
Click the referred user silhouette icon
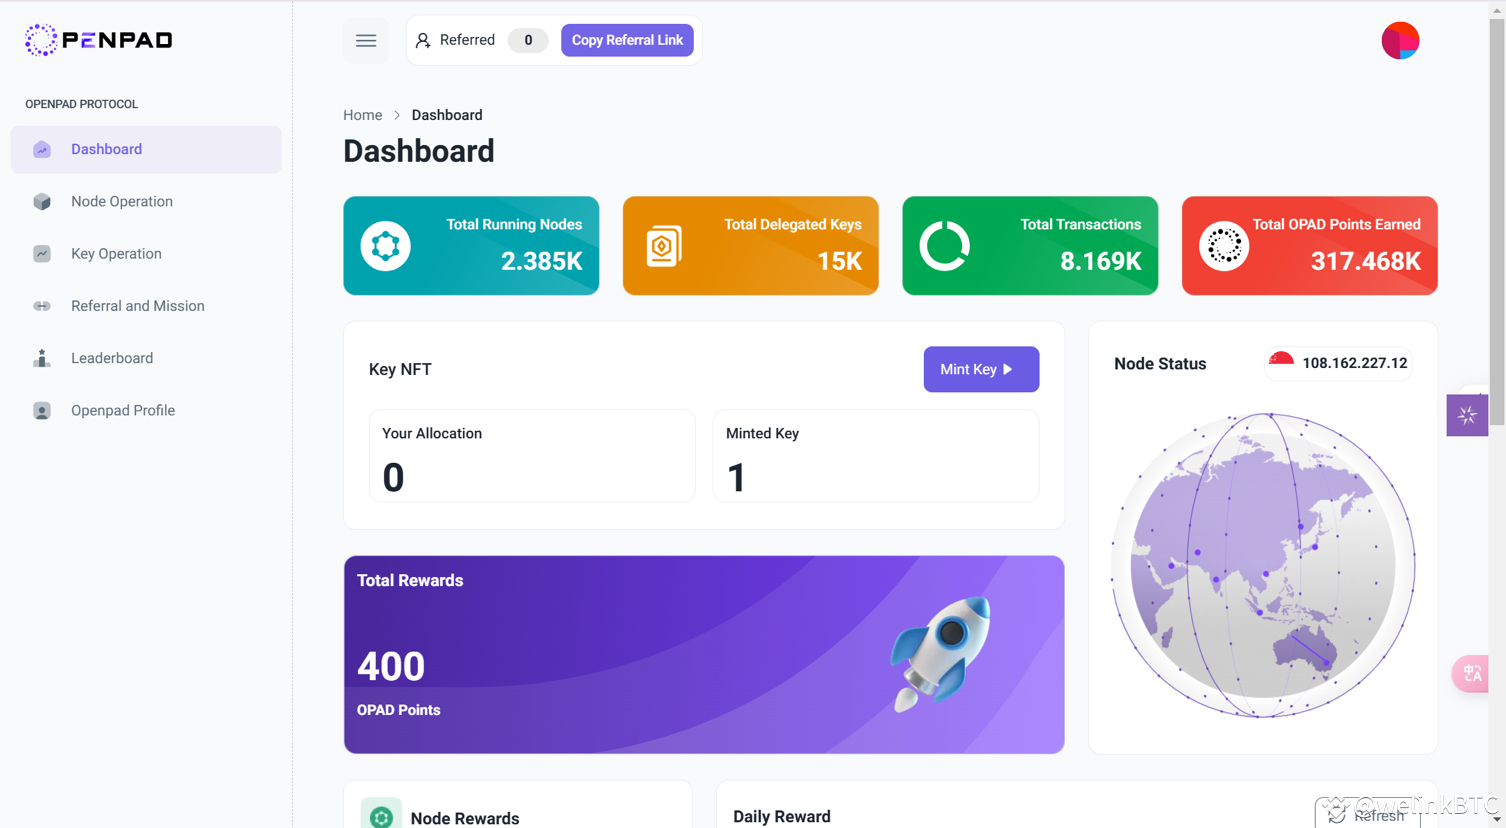coord(423,40)
